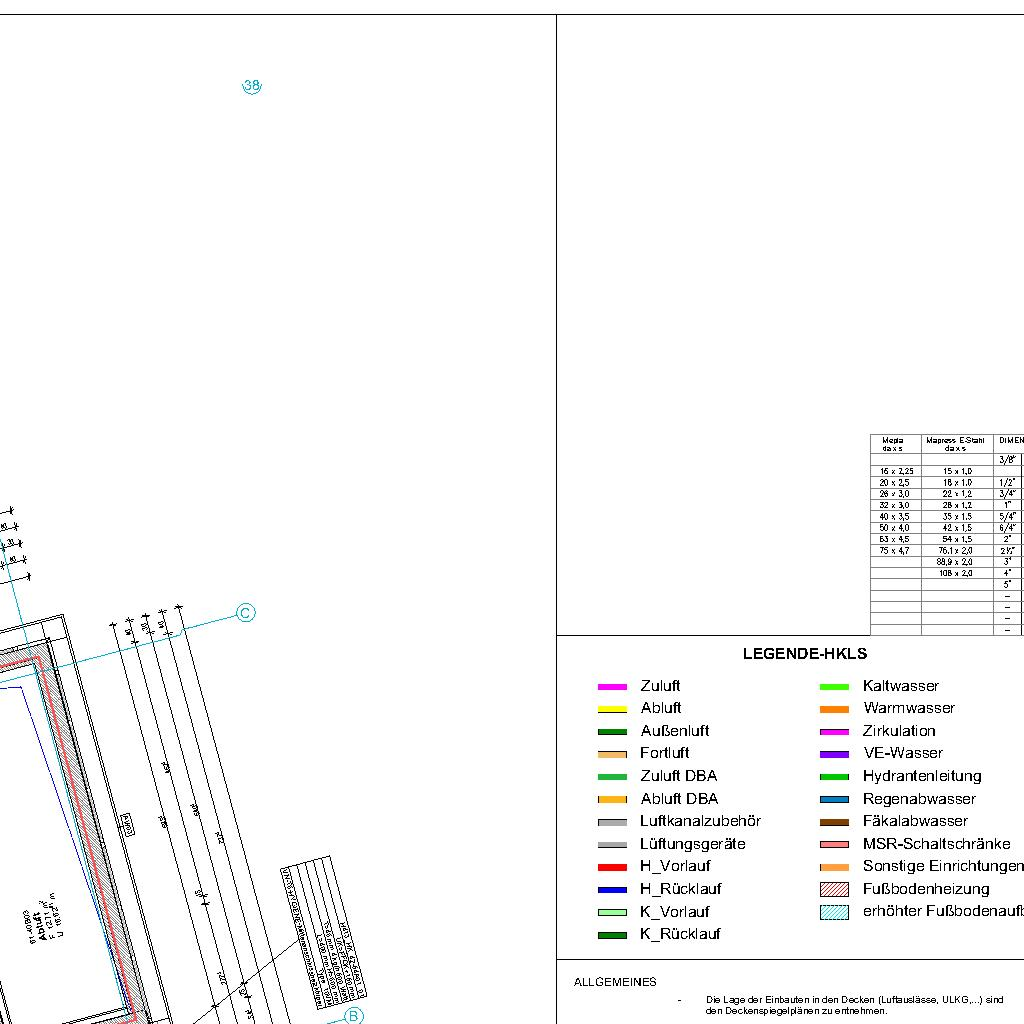The width and height of the screenshot is (1024, 1024).
Task: Select table cell '75 x 4,7'
Action: tap(894, 551)
